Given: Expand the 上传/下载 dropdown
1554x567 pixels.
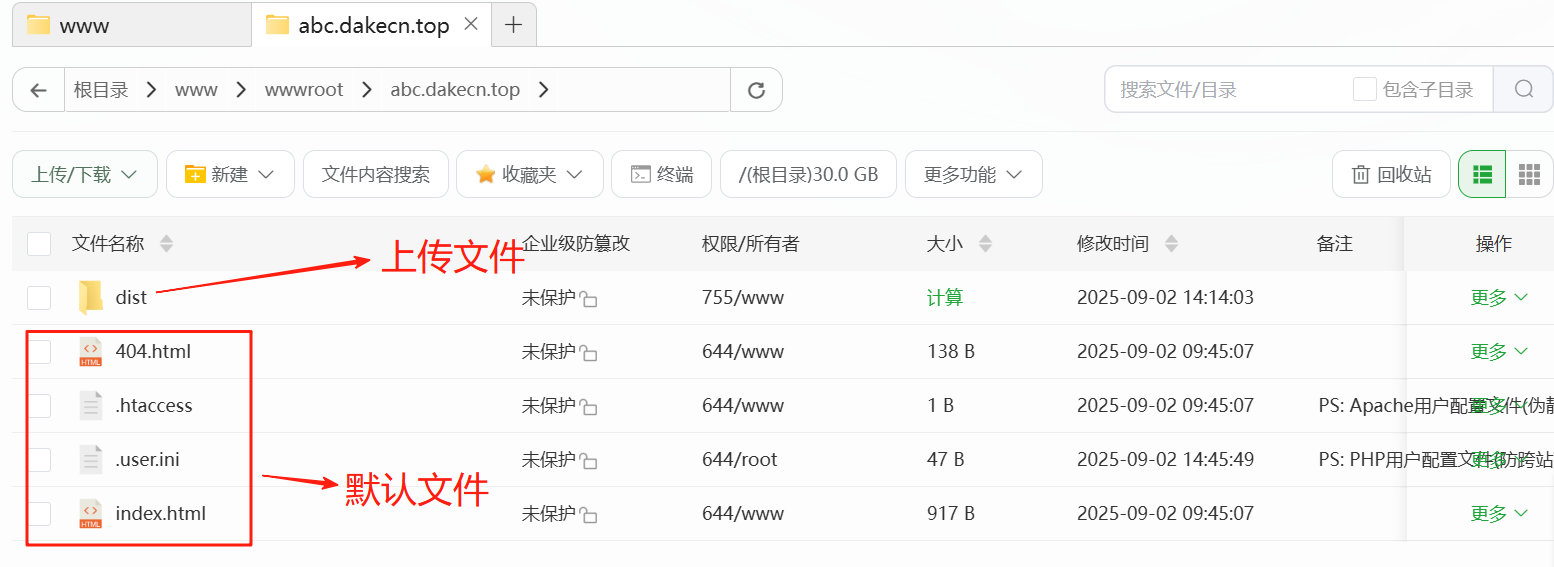Looking at the screenshot, I should (x=84, y=175).
